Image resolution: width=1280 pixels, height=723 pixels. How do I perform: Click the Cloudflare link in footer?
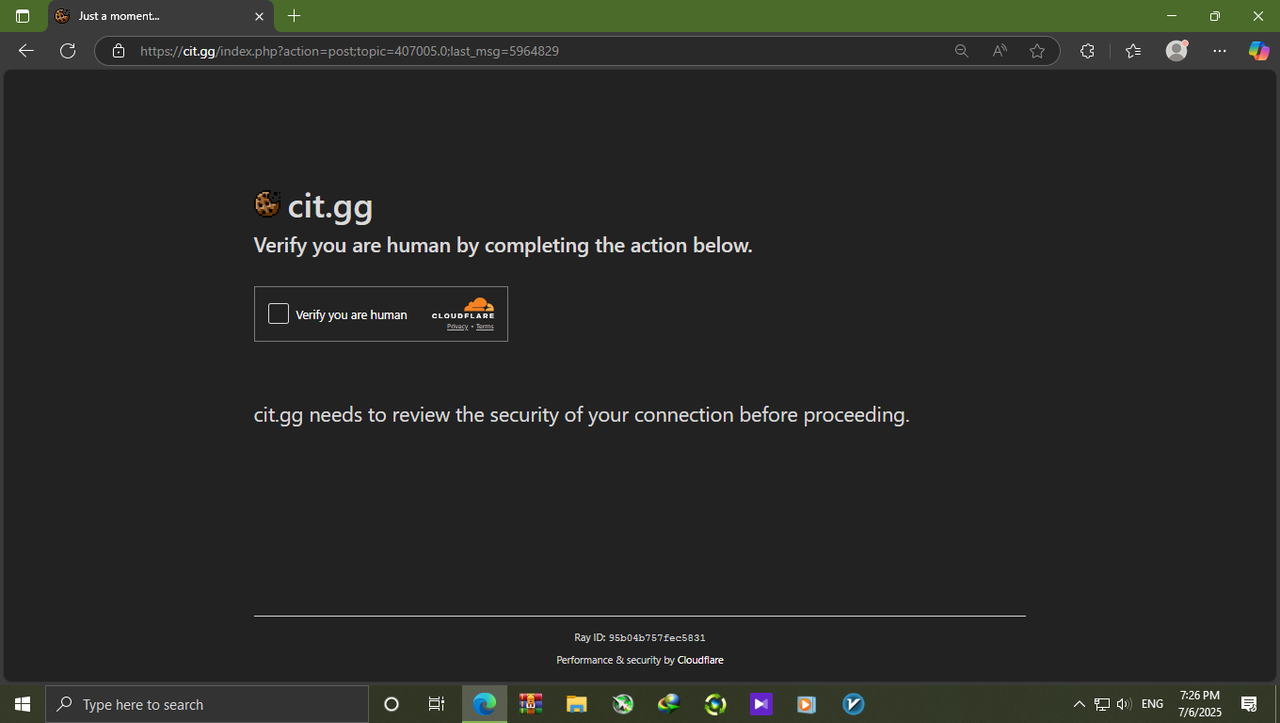[700, 660]
